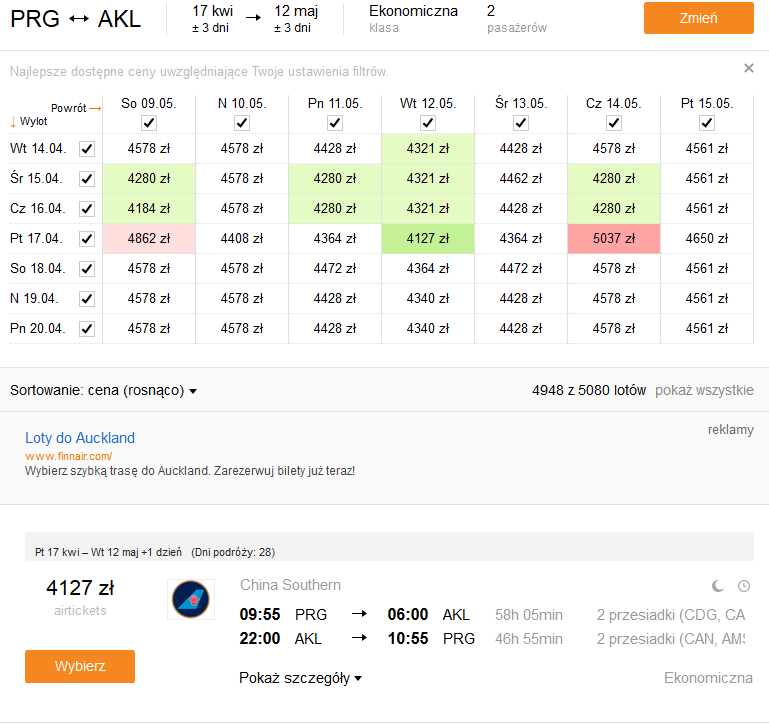
Task: Select 4280 zł cell under Cz 14.05. in Śr 15.04. row
Action: (x=614, y=179)
